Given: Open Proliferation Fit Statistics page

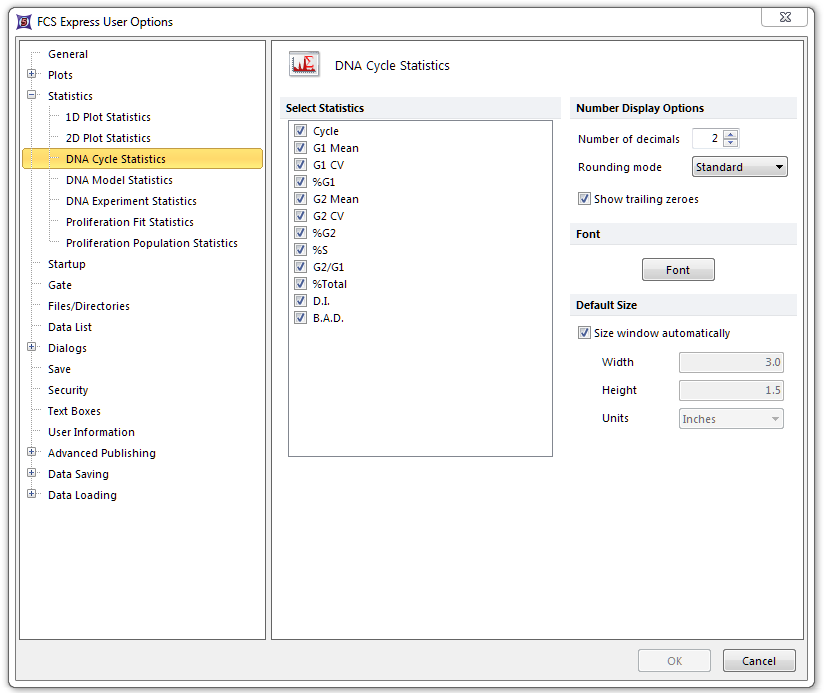Looking at the screenshot, I should click(x=129, y=222).
